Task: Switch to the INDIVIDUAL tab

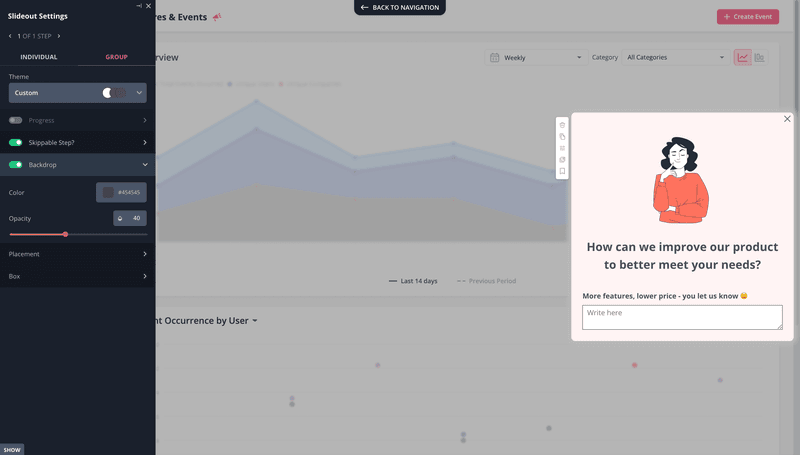Action: [x=39, y=57]
